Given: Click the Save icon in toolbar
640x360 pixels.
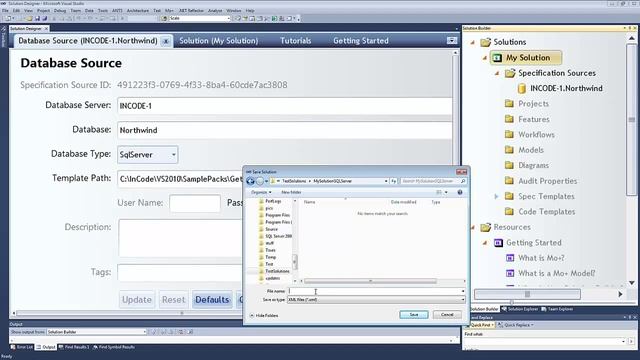Looking at the screenshot, I should [37, 18].
